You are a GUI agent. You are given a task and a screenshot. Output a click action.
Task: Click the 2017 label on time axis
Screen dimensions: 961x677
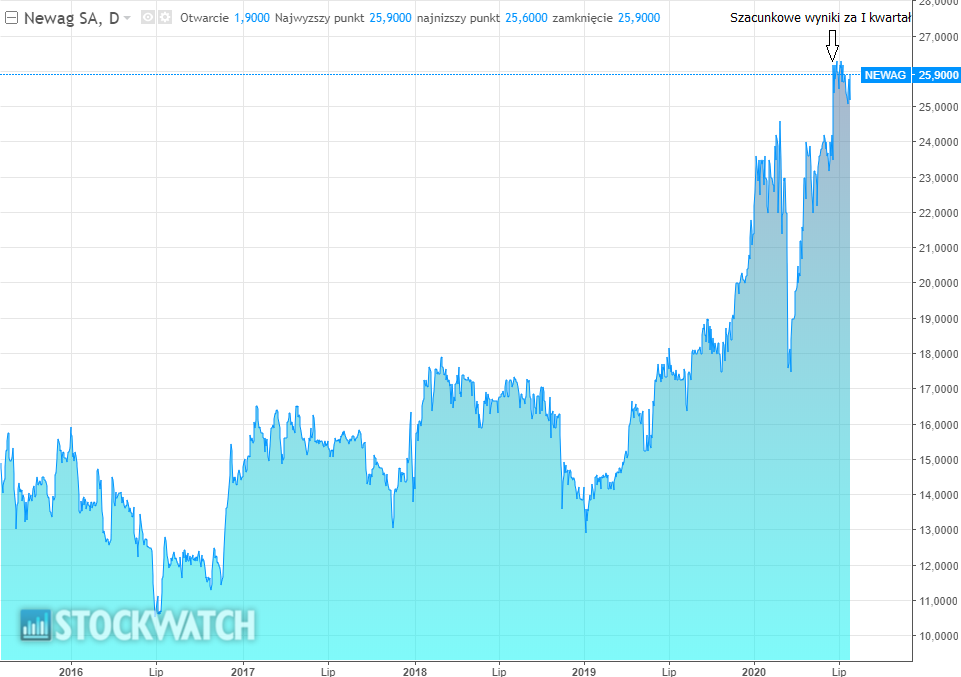(x=243, y=671)
